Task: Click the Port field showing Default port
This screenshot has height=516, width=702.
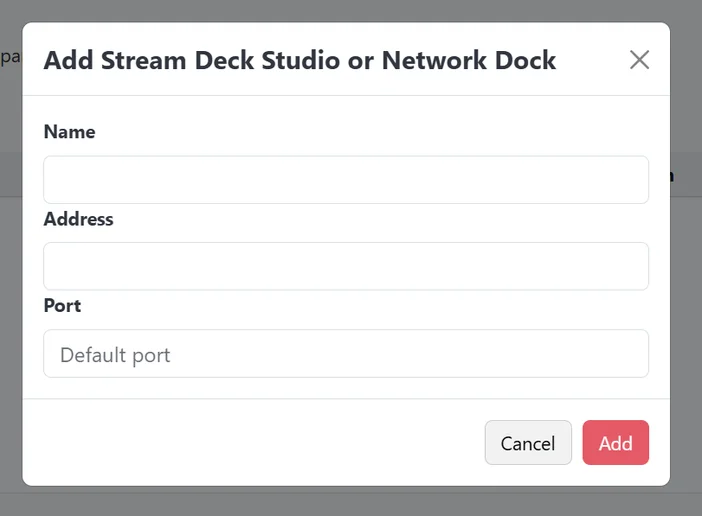Action: point(346,354)
